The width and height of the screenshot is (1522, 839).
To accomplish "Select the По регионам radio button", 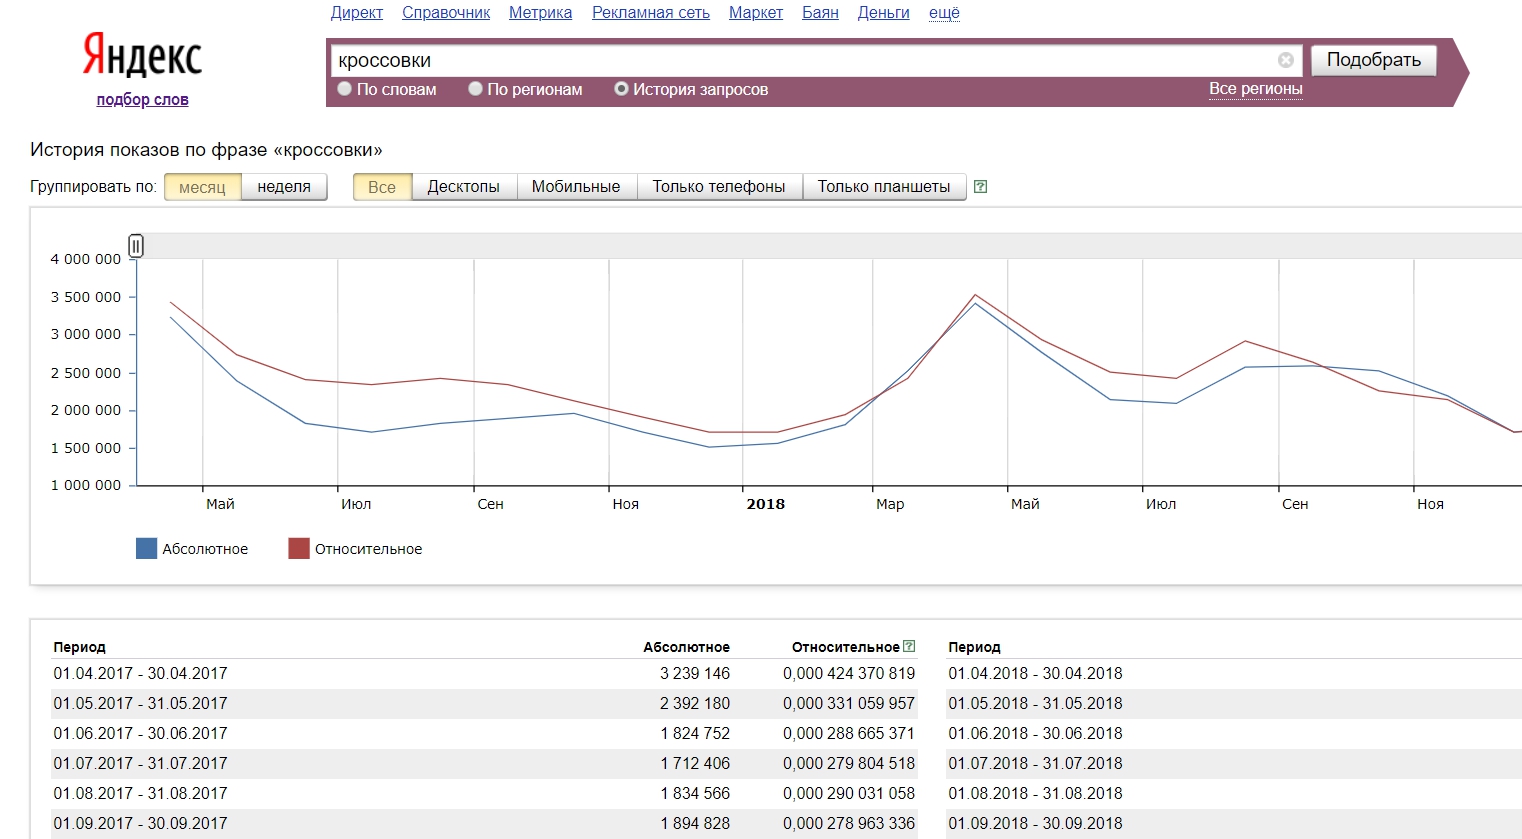I will (x=475, y=89).
